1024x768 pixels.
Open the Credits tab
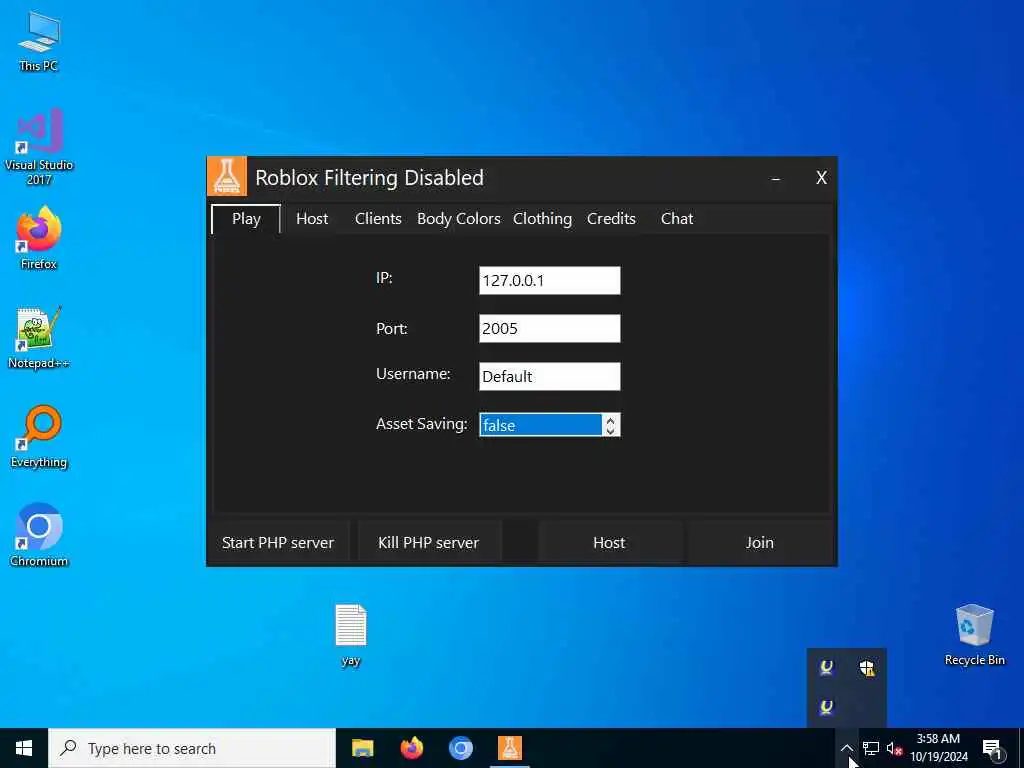point(611,219)
